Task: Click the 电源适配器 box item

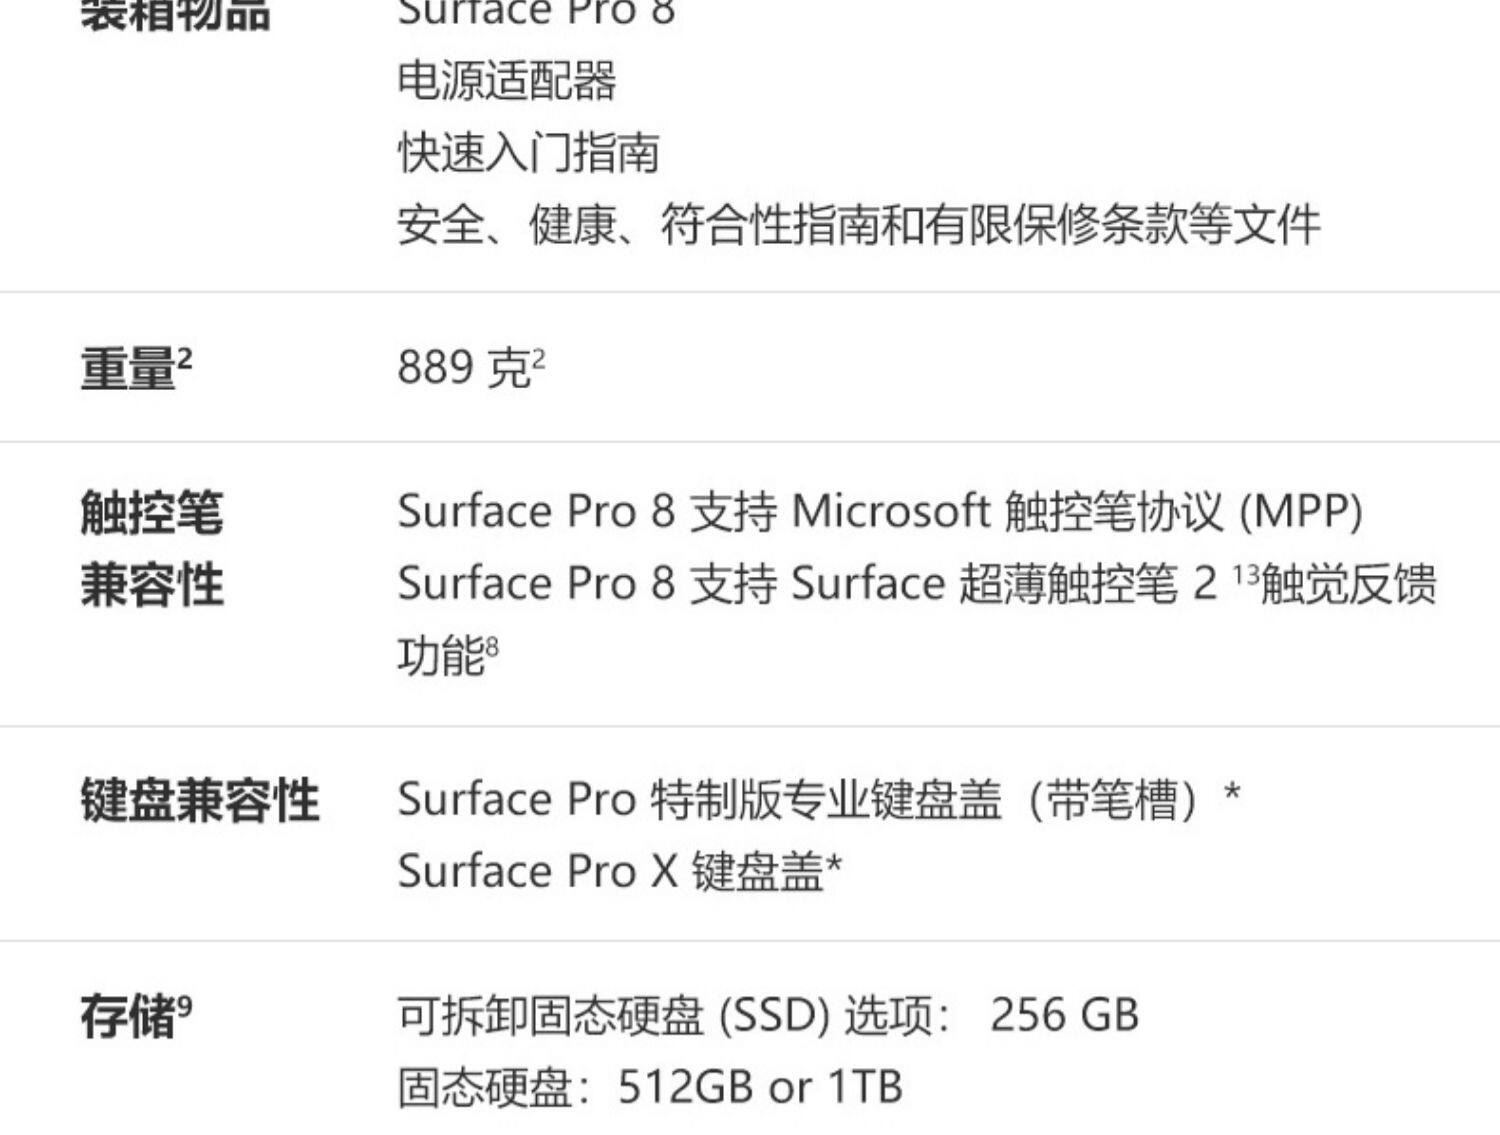Action: [x=507, y=81]
